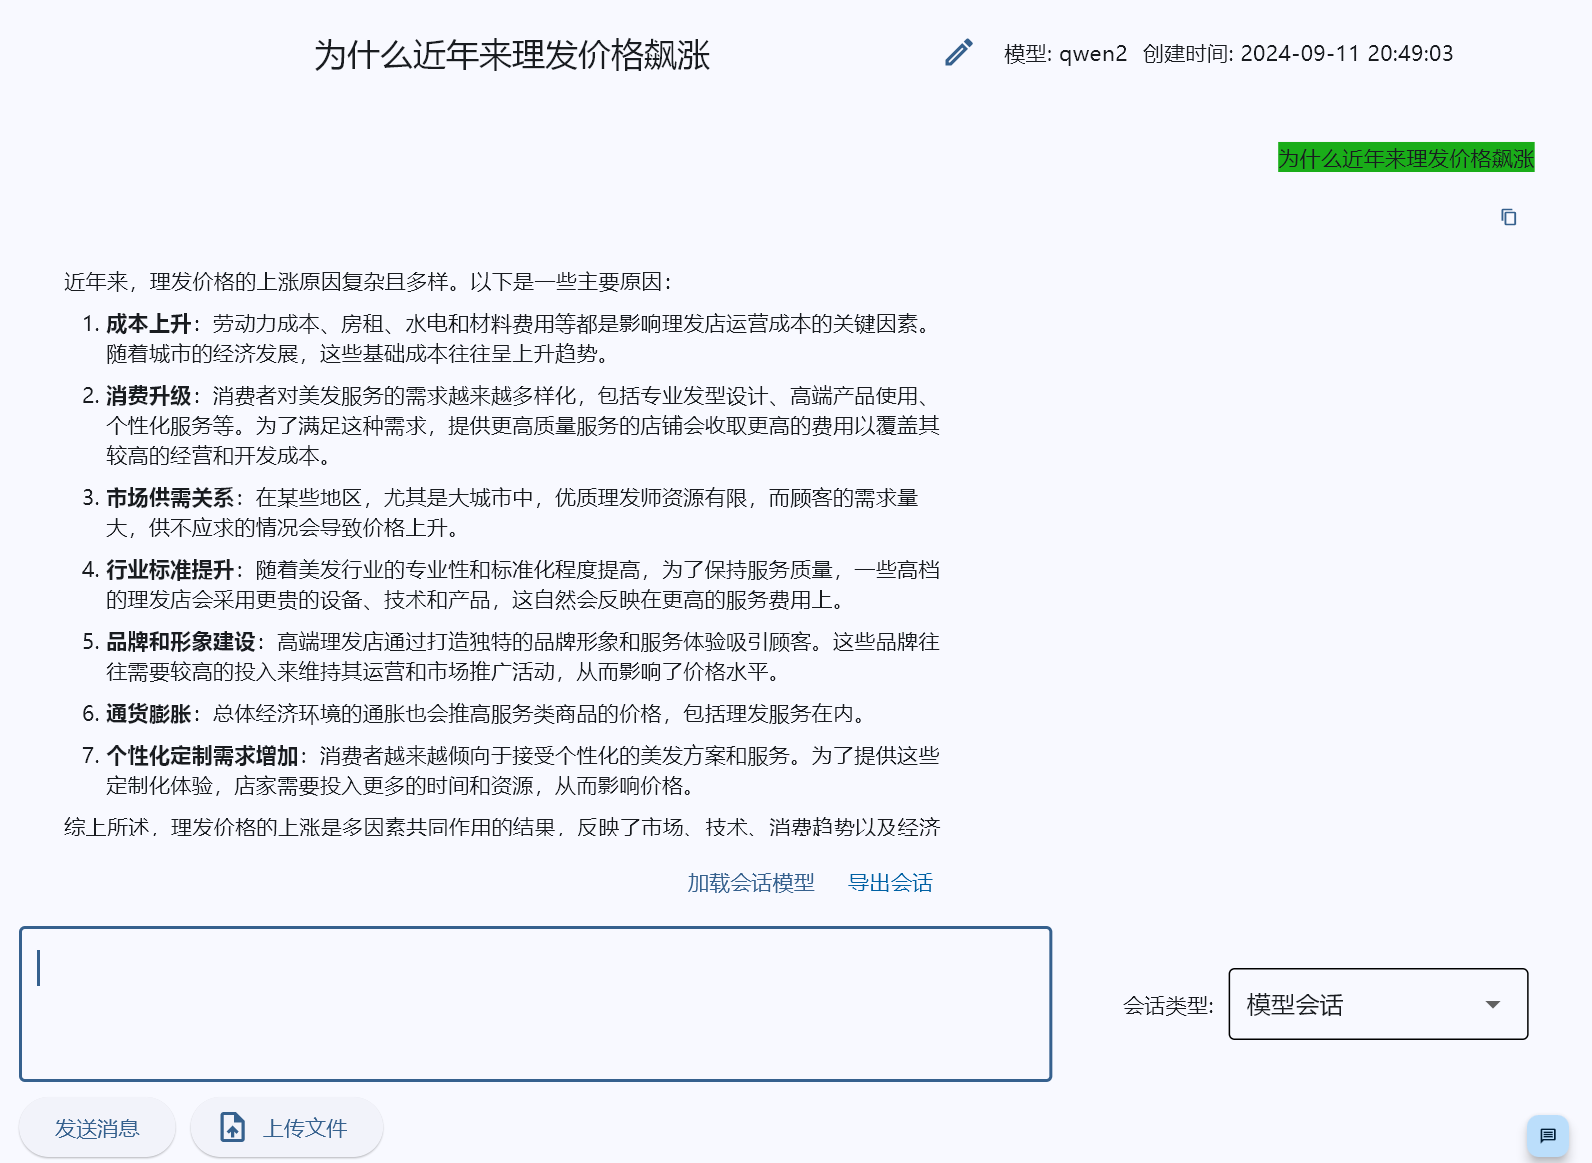Viewport: 1592px width, 1163px height.
Task: Focus the message input text box
Action: [x=535, y=1003]
